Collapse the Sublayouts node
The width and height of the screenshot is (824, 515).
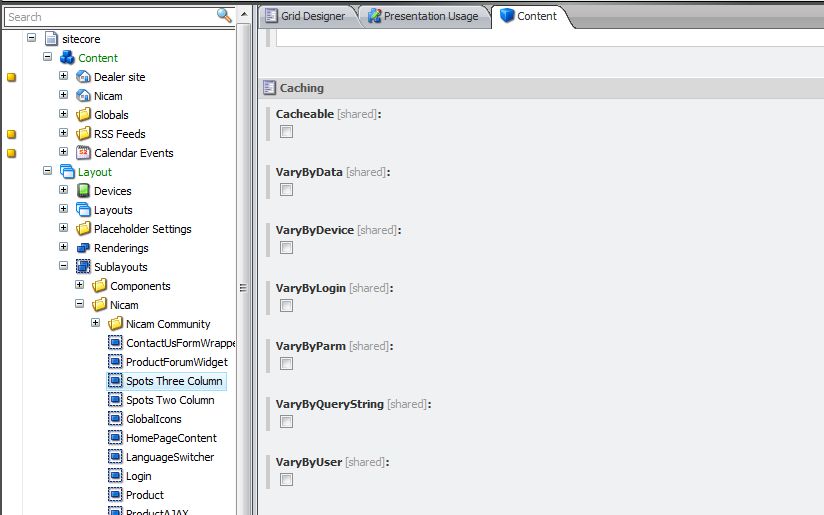pos(64,265)
